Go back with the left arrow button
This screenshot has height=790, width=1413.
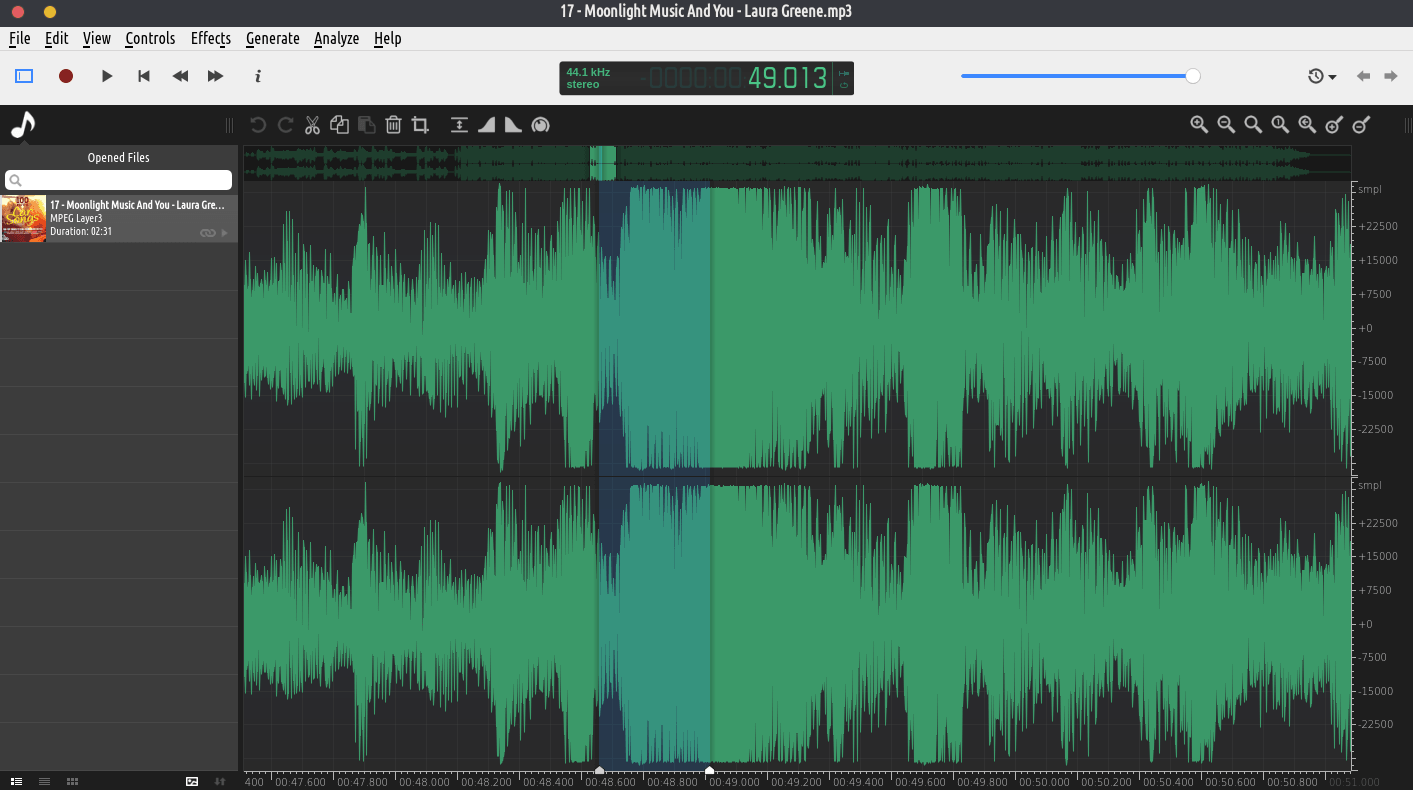coord(1363,76)
